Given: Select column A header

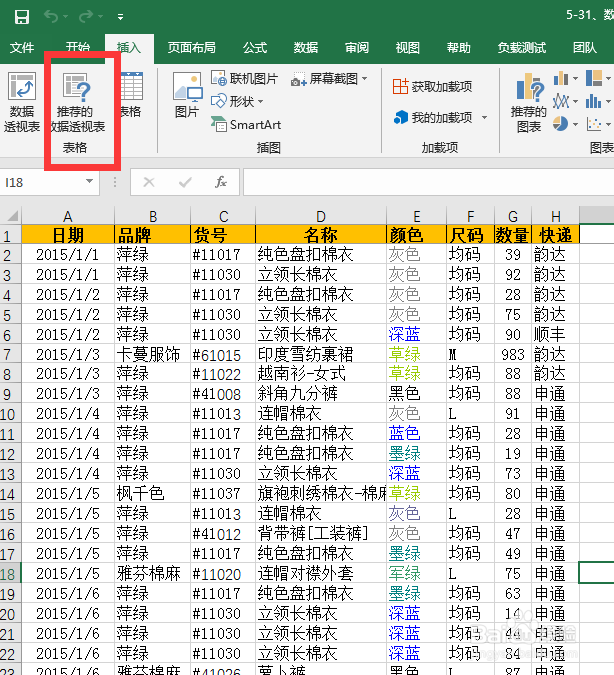Looking at the screenshot, I should pyautogui.click(x=68, y=216).
